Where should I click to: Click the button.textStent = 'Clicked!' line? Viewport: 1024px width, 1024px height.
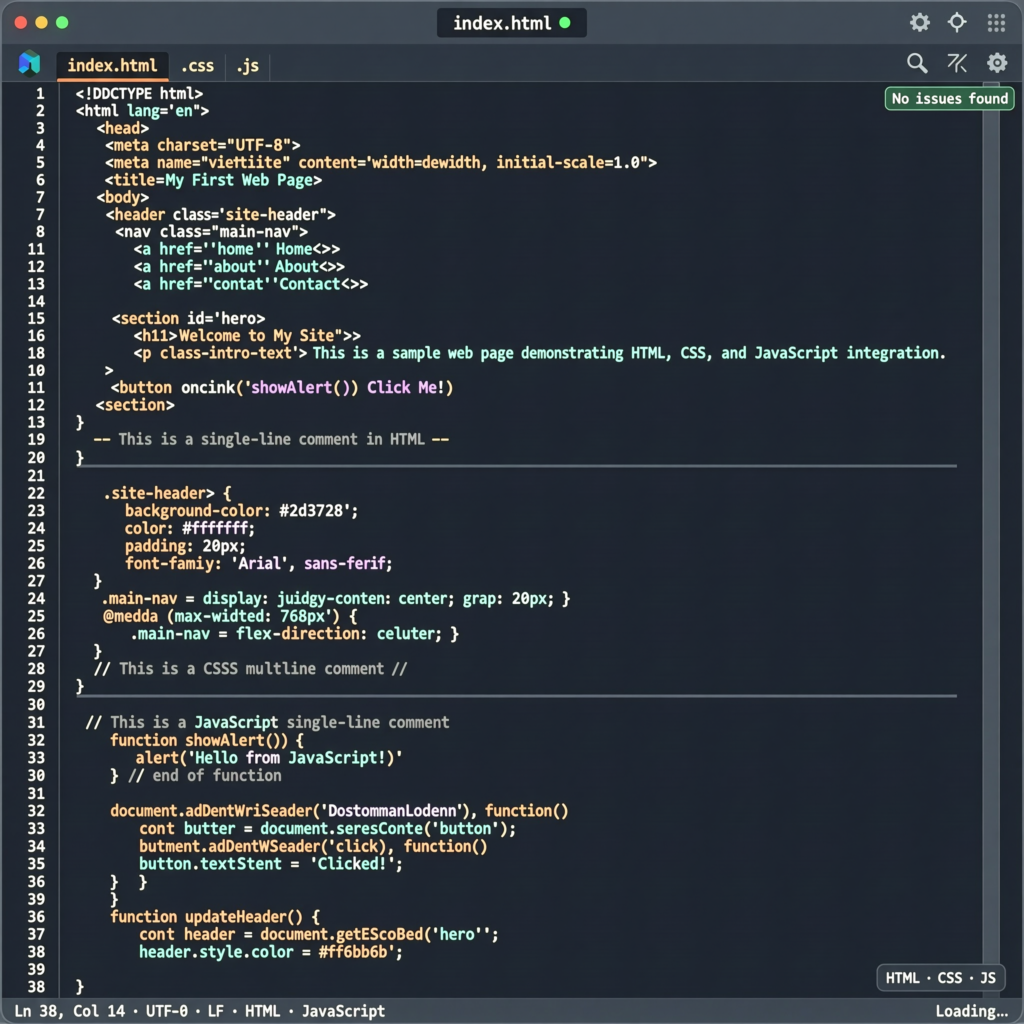(x=270, y=863)
